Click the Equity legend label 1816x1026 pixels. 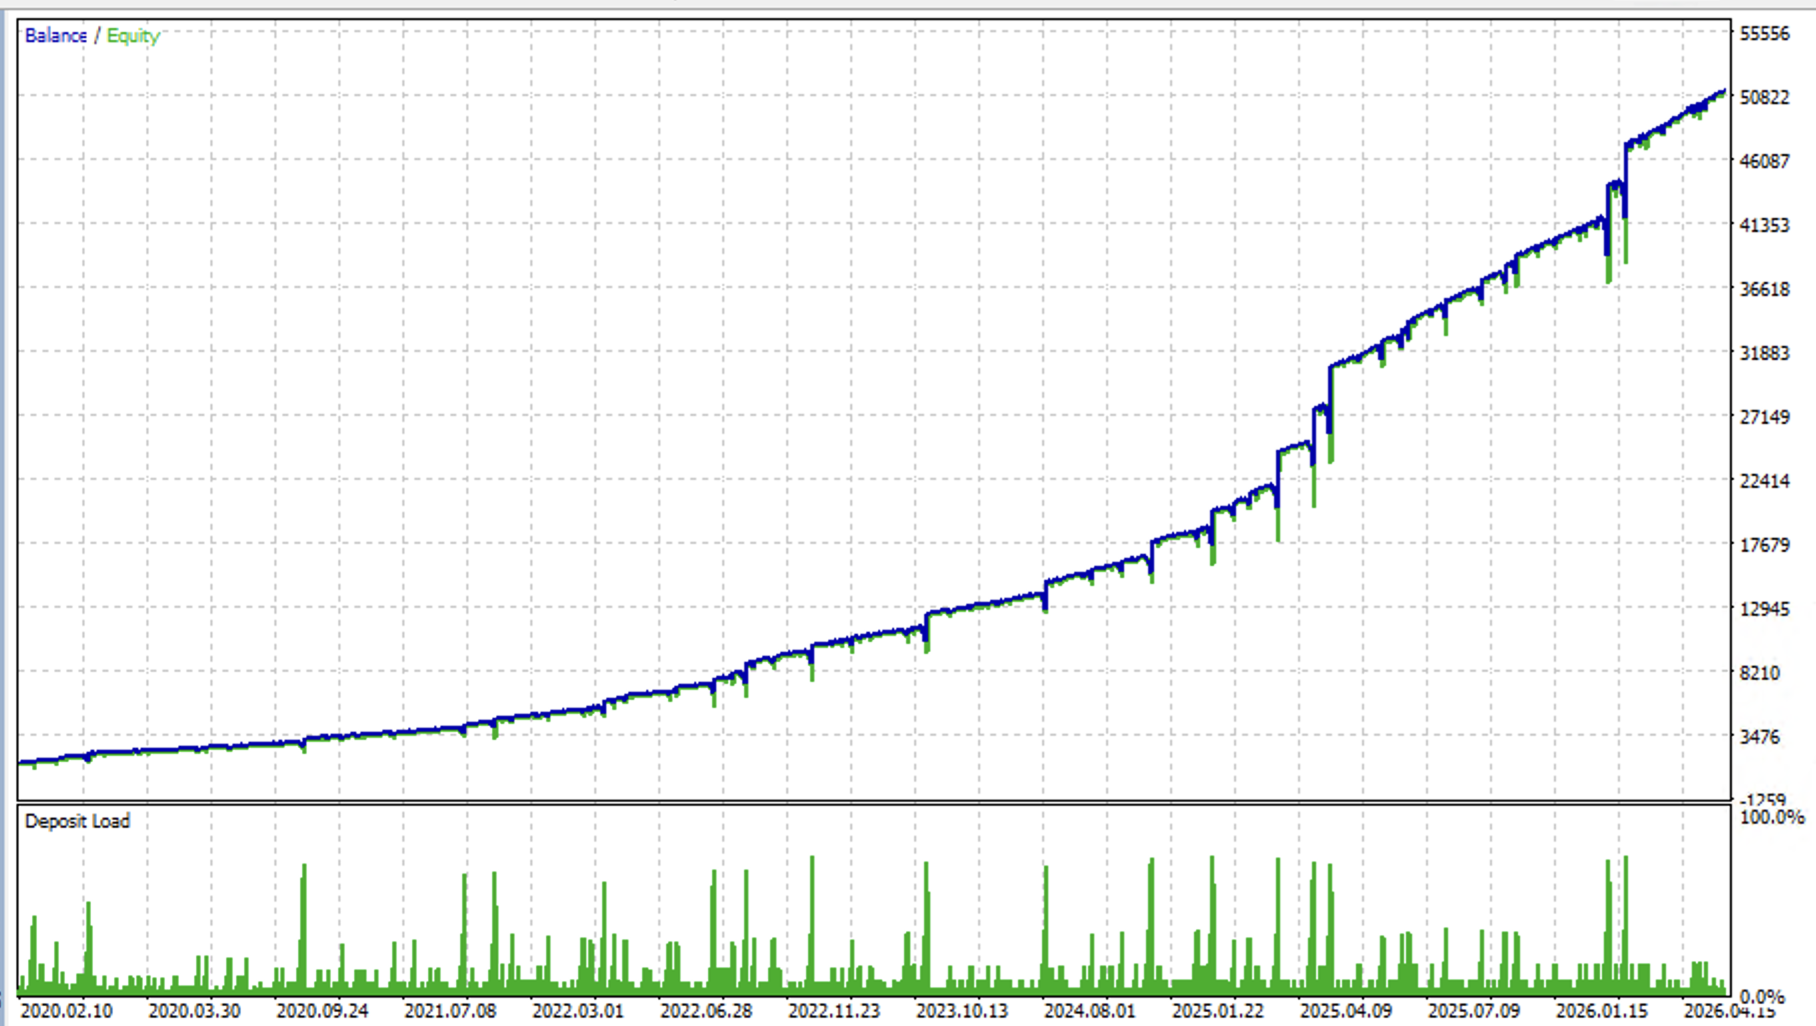pyautogui.click(x=133, y=36)
